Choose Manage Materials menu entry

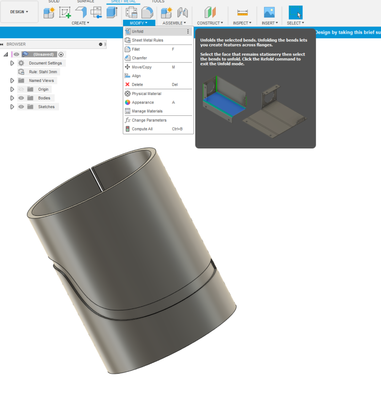158,111
